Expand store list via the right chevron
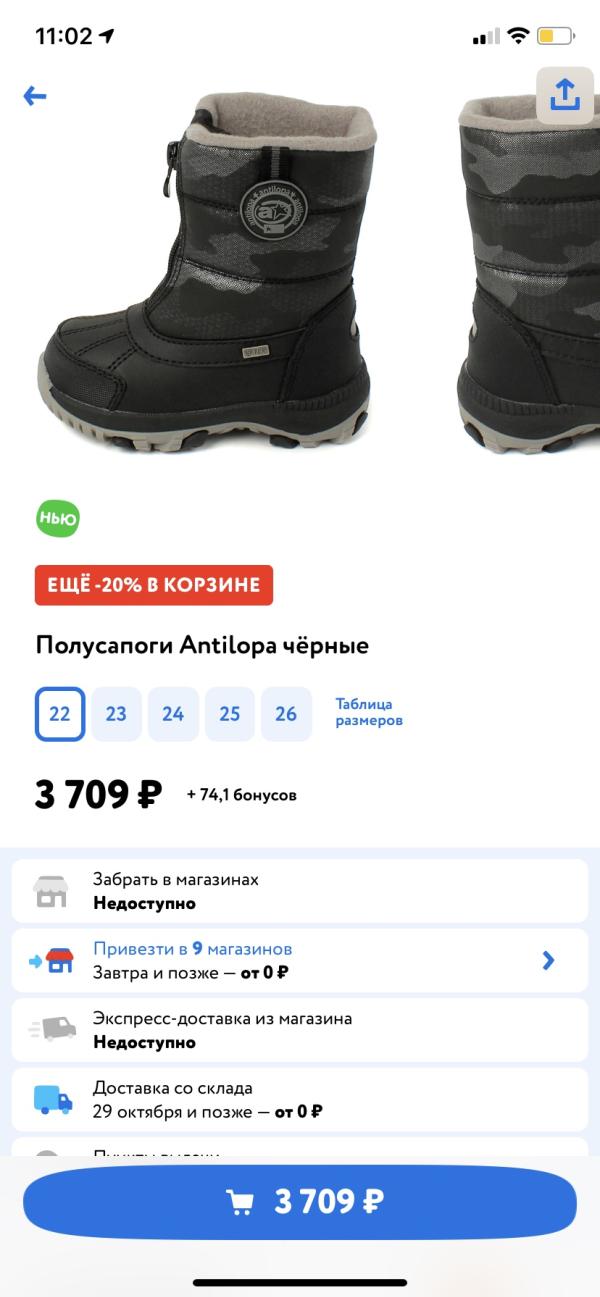 coord(548,959)
